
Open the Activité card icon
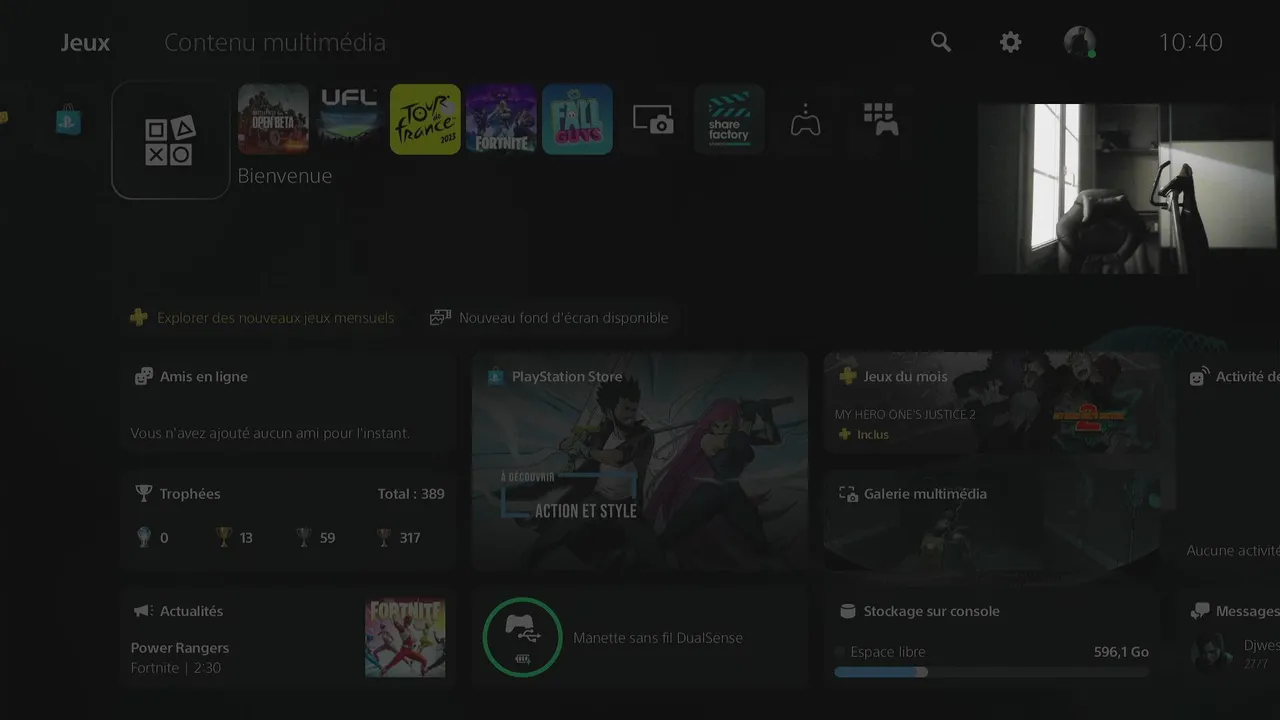(x=1198, y=377)
